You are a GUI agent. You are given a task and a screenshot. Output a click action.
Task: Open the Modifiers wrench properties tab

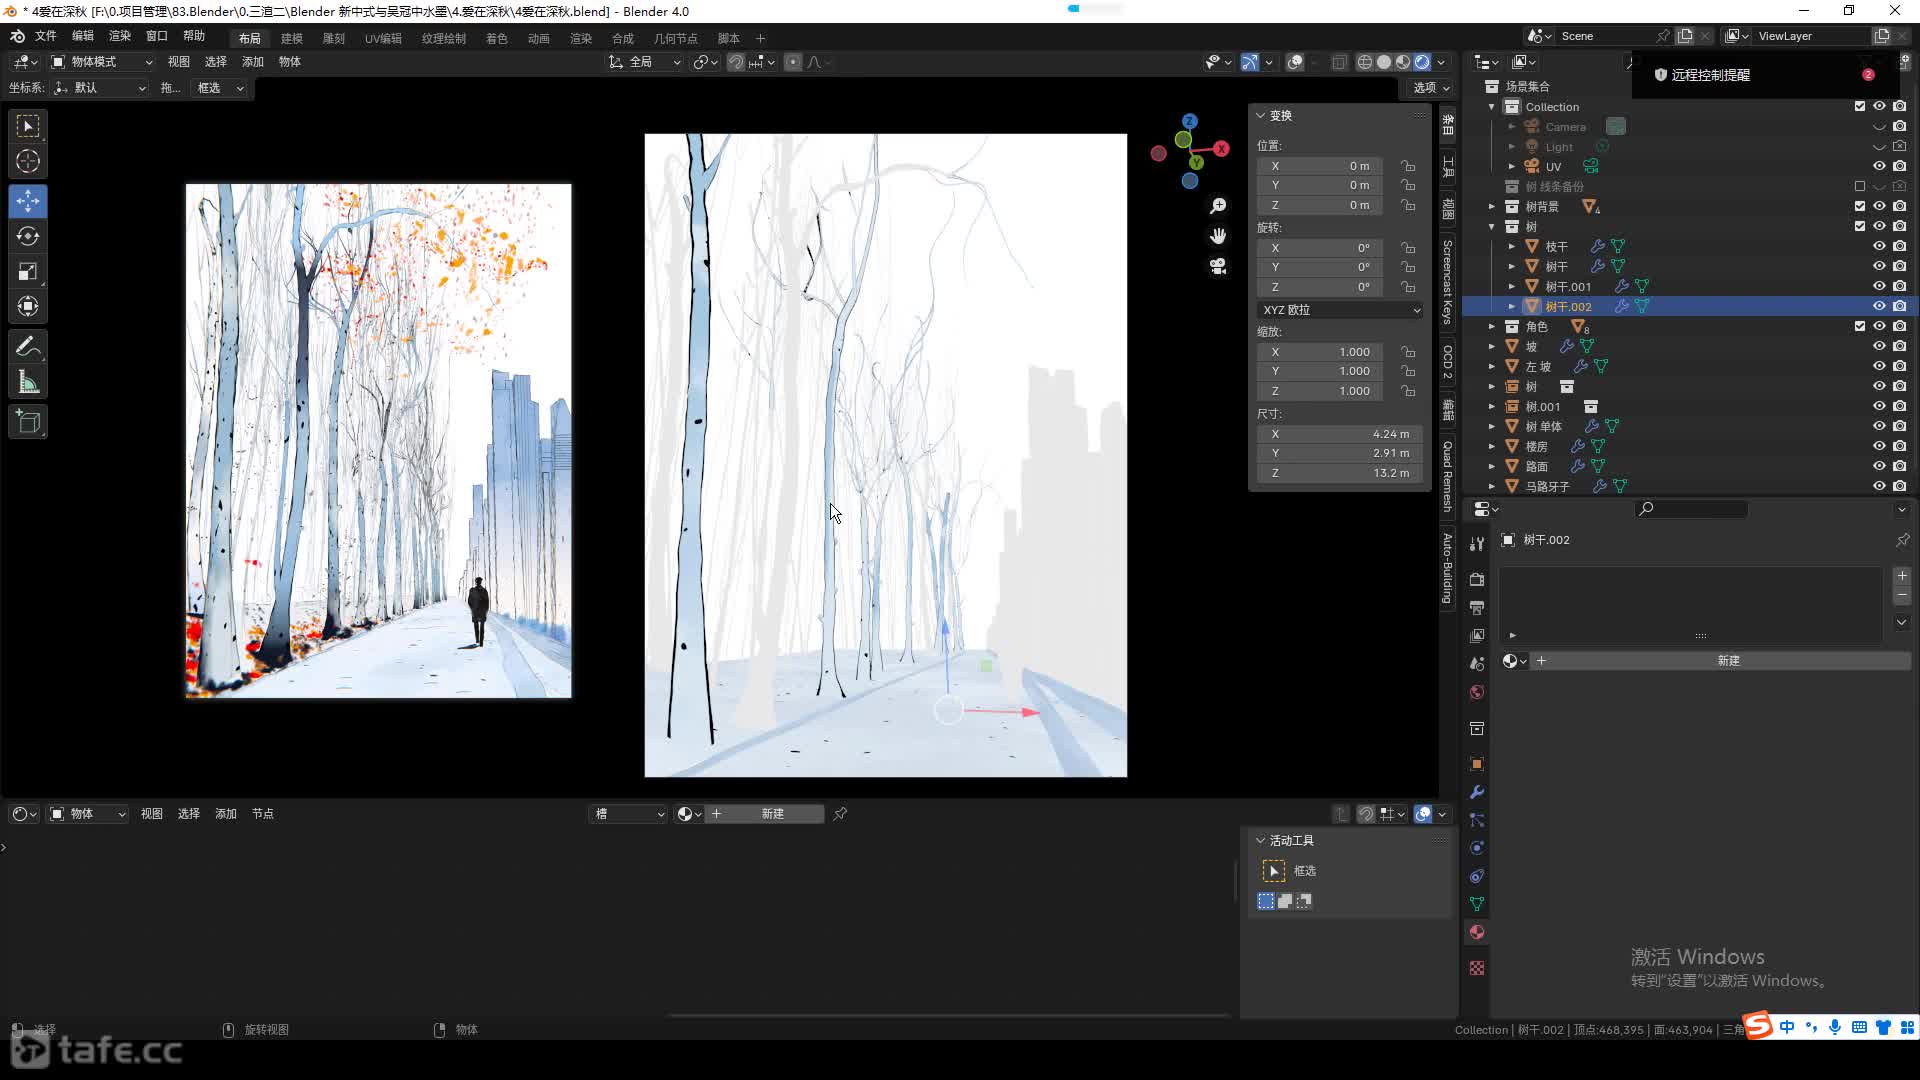(x=1477, y=792)
